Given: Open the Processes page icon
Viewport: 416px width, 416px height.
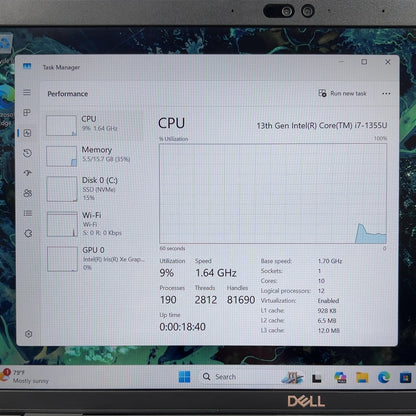Looking at the screenshot, I should pos(27,112).
